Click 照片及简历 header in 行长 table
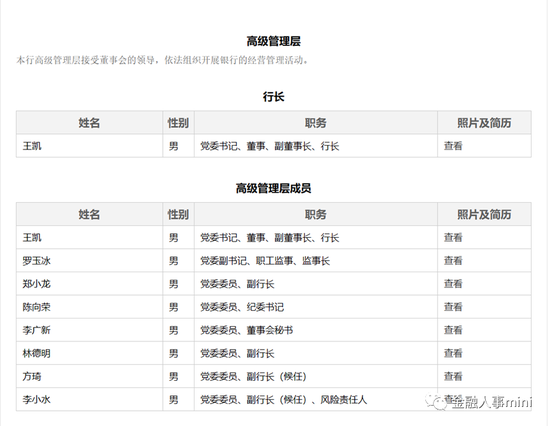 click(484, 123)
